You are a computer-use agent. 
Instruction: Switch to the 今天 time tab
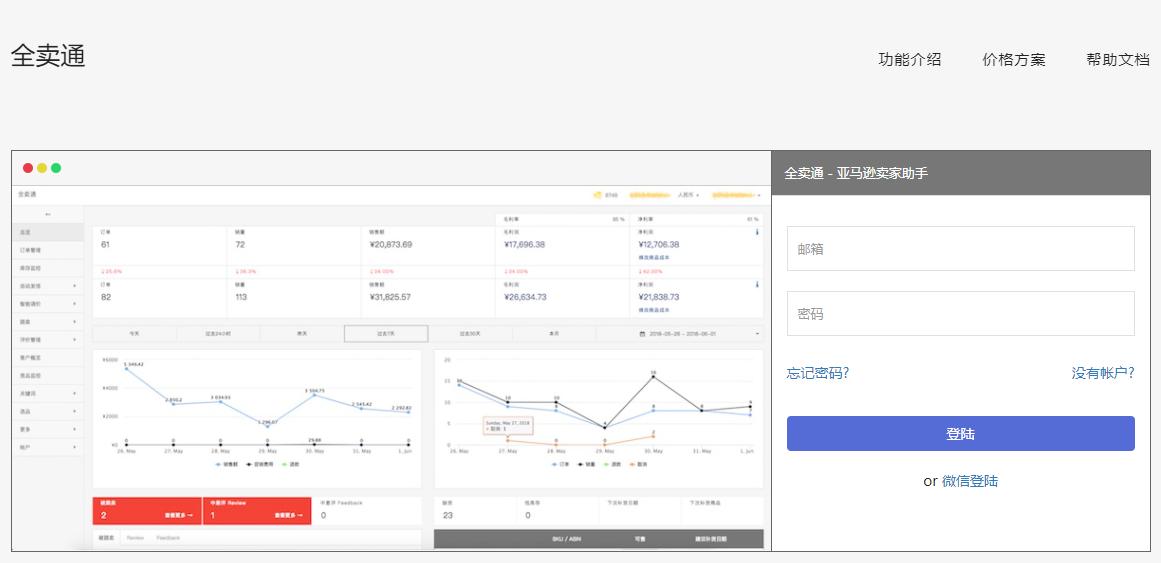coord(135,334)
